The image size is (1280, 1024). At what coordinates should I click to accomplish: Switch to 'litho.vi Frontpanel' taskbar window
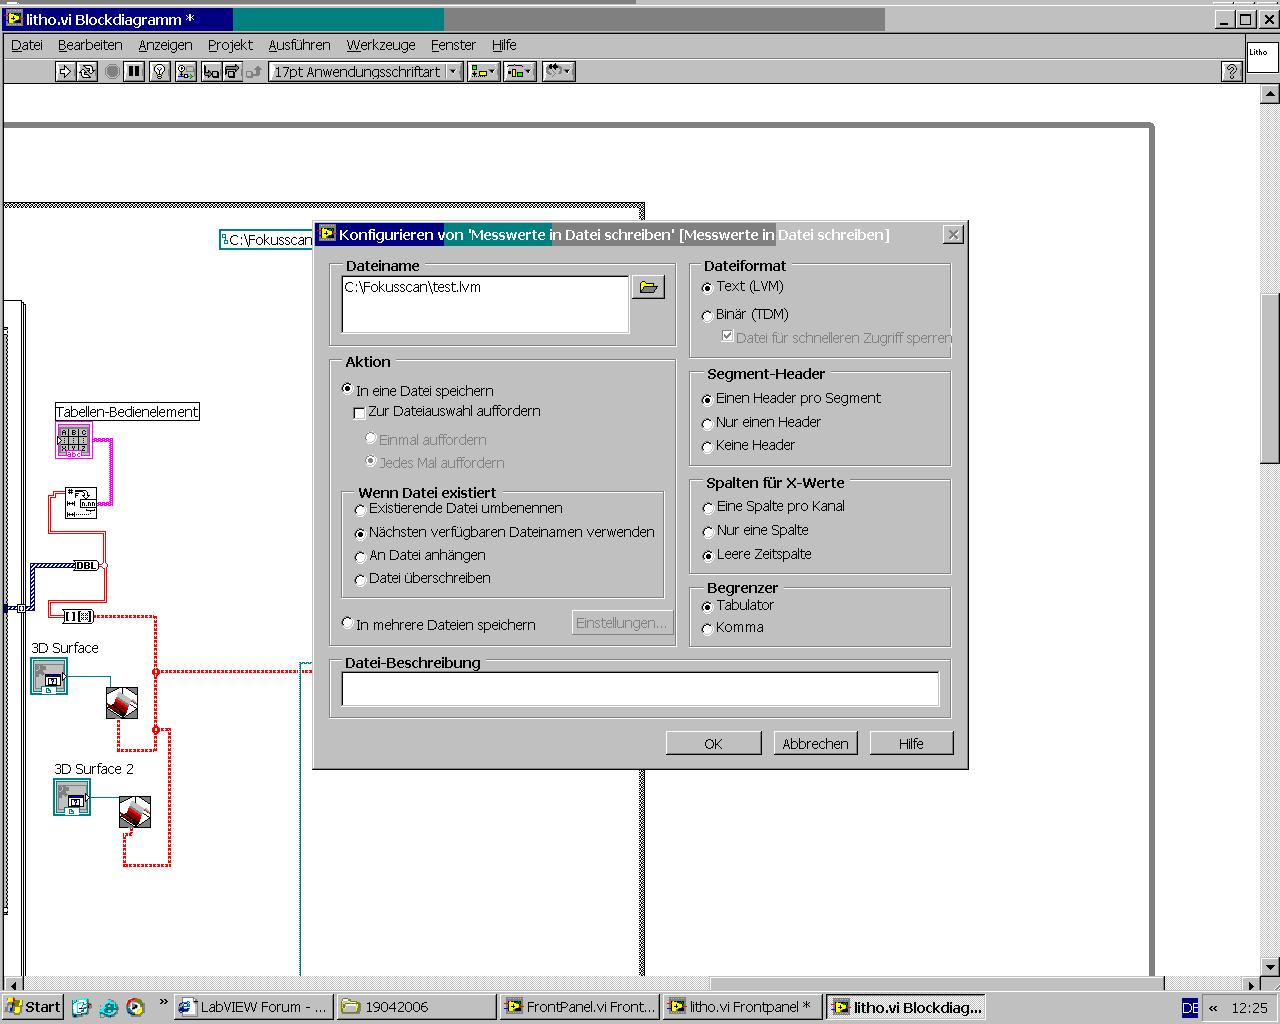(742, 1007)
